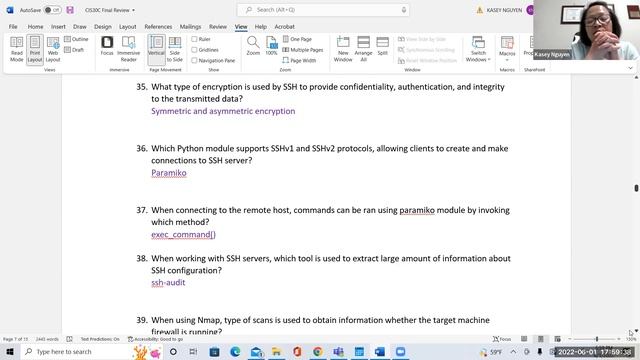
Task: Open Immersive Reader
Action: click(129, 49)
